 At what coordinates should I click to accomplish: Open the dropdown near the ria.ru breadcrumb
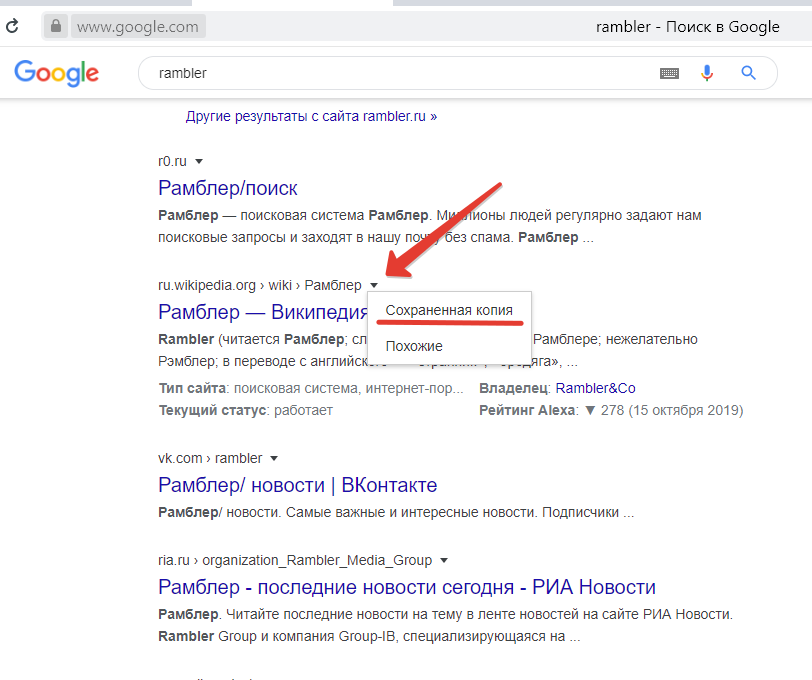(x=444, y=560)
